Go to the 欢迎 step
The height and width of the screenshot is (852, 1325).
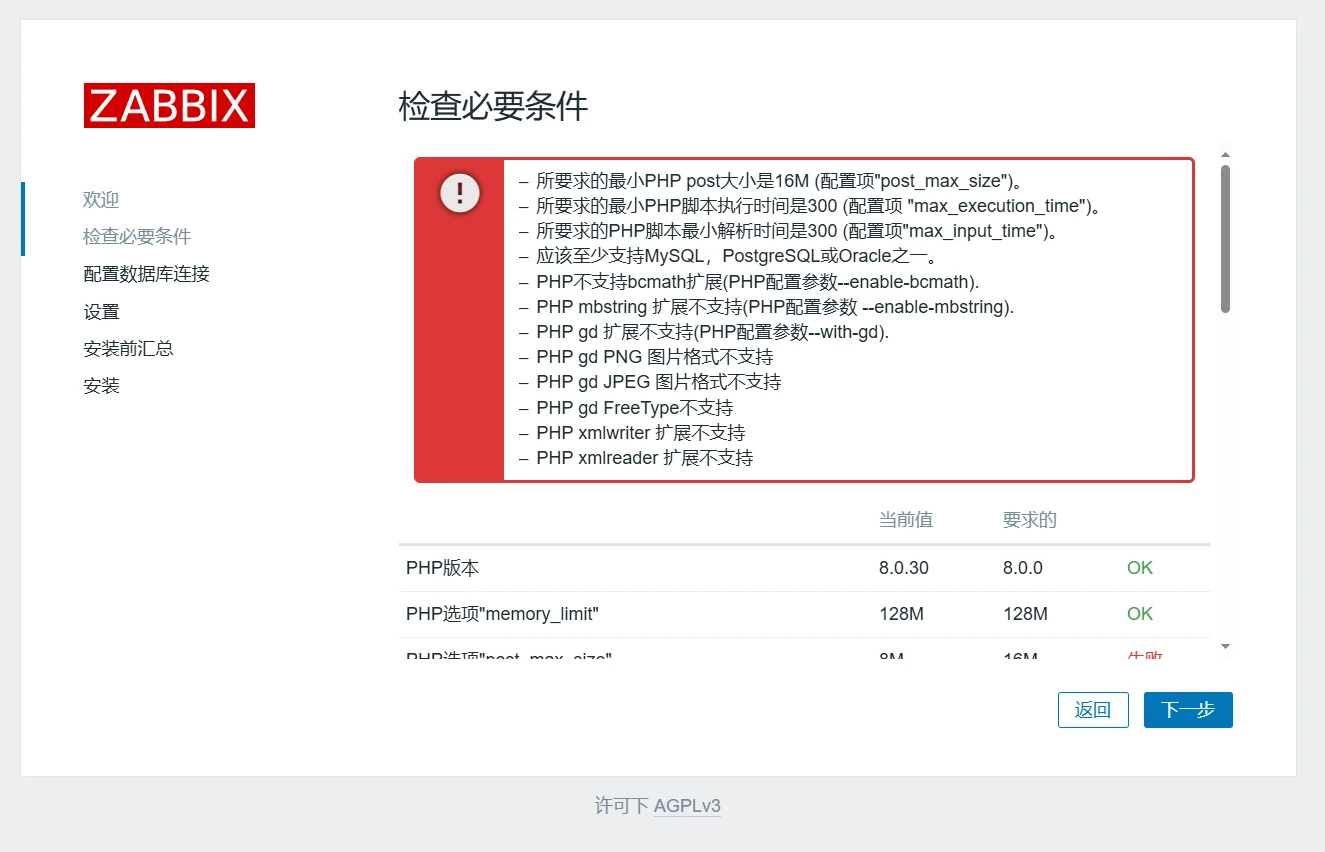coord(101,200)
